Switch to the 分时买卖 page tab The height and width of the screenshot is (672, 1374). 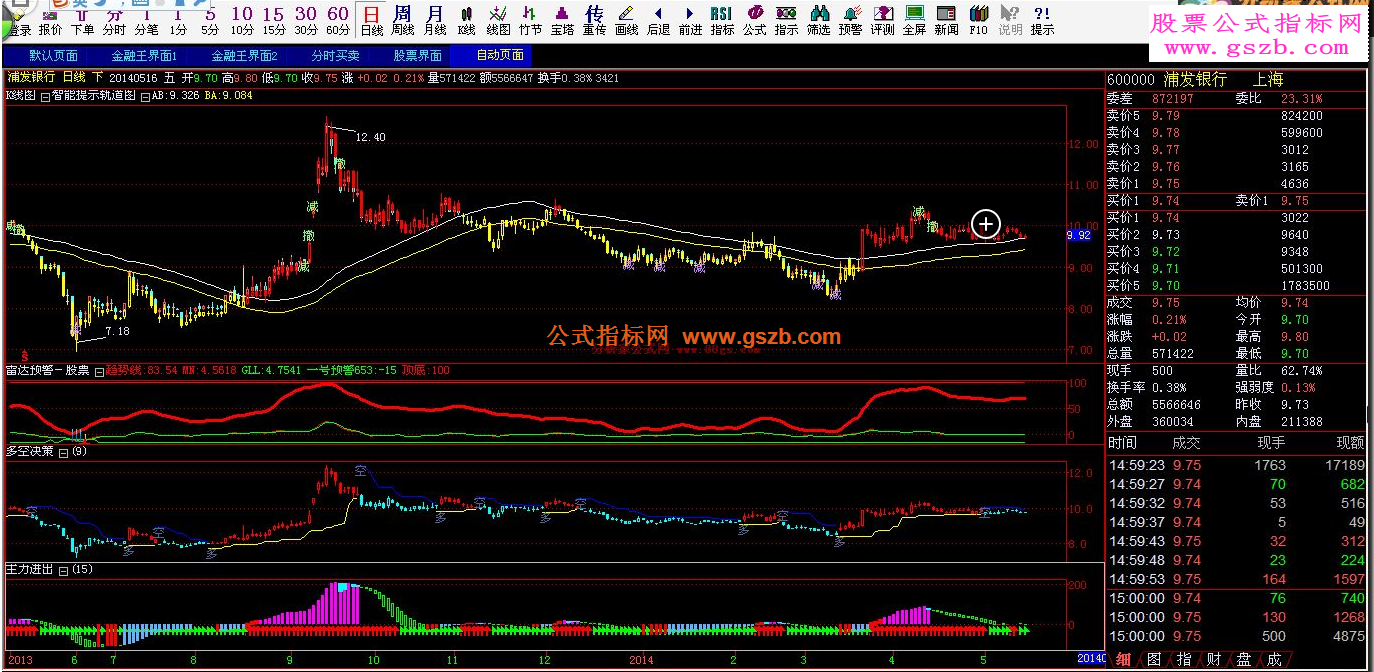click(335, 55)
